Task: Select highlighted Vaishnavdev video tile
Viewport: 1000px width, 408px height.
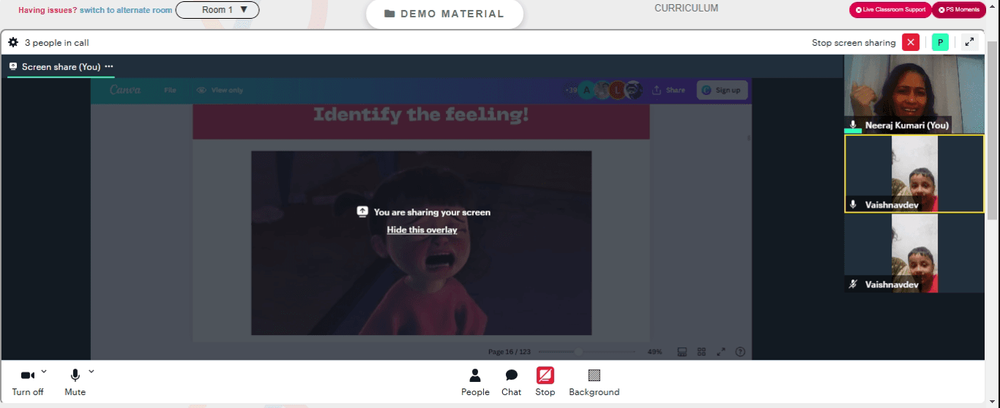Action: point(914,173)
